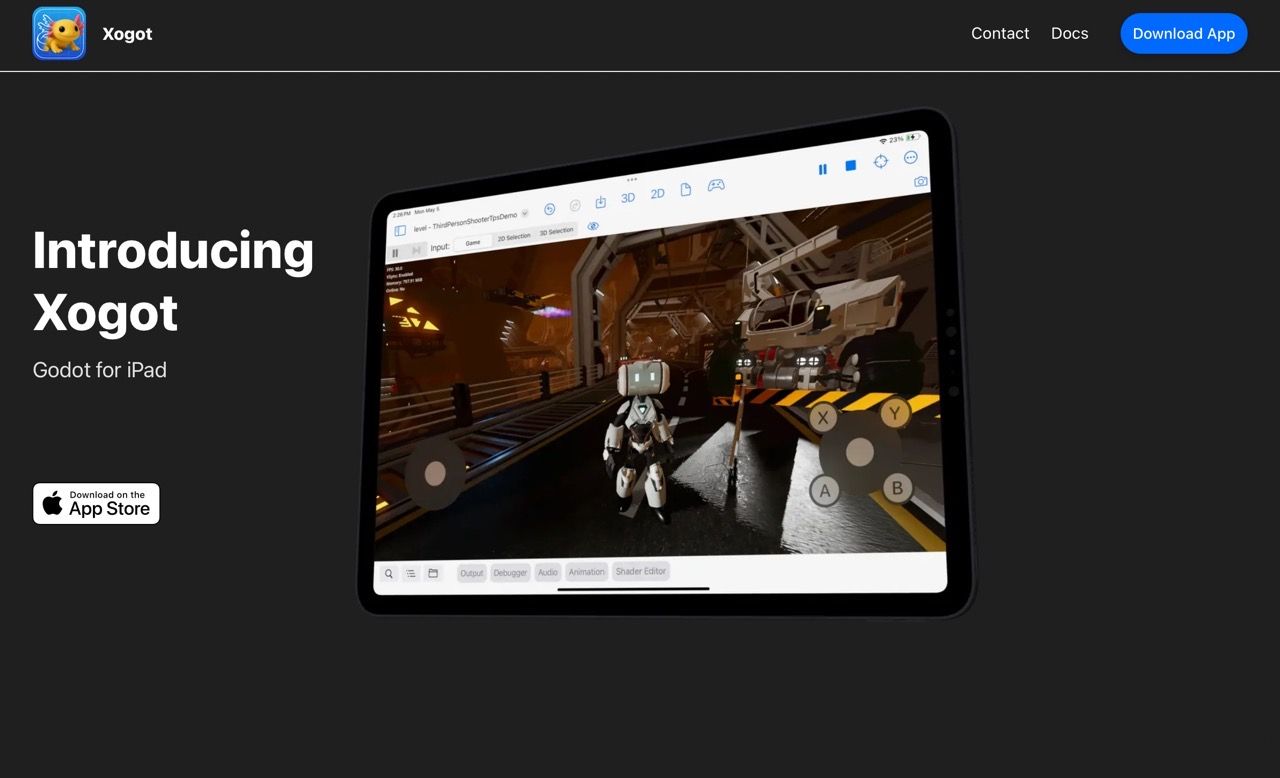Click the redo arrow icon

click(x=575, y=205)
